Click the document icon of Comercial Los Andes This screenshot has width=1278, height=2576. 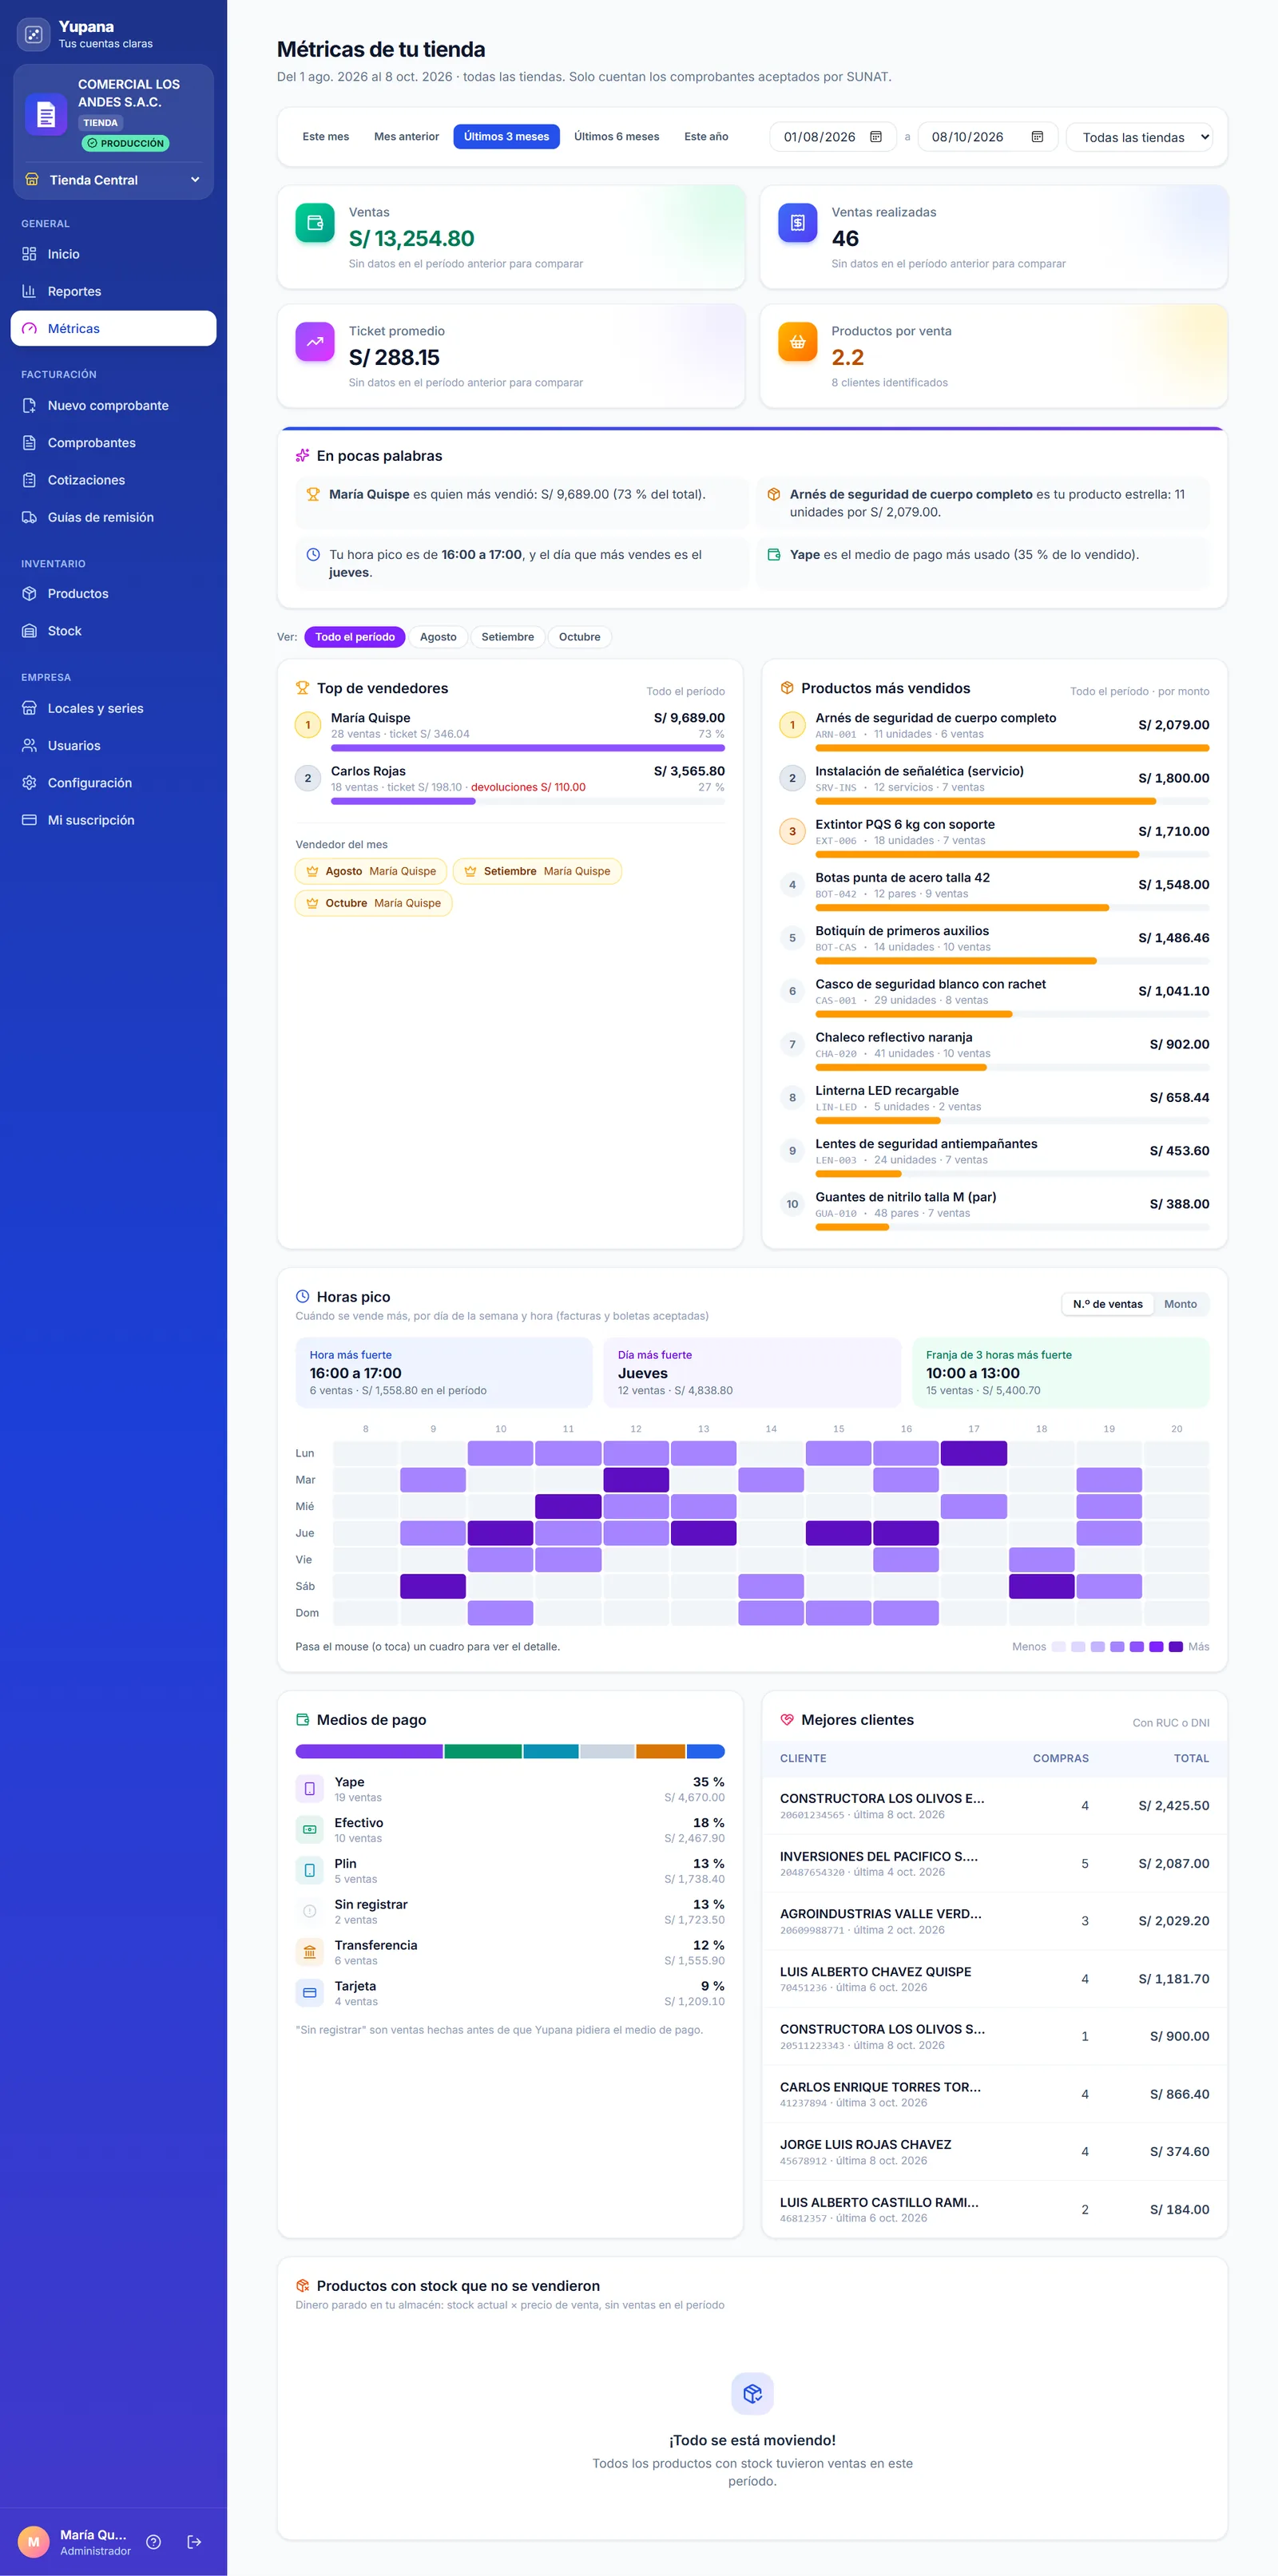[46, 114]
